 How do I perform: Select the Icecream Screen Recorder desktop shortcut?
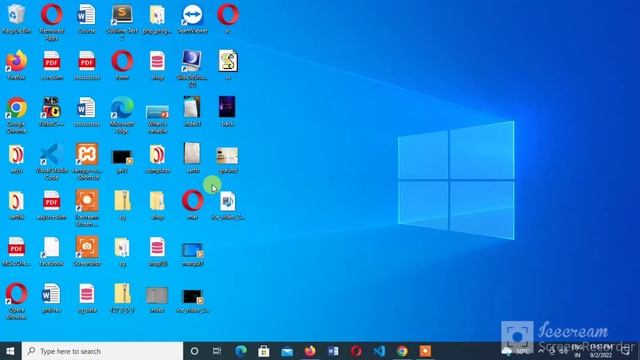tap(87, 208)
